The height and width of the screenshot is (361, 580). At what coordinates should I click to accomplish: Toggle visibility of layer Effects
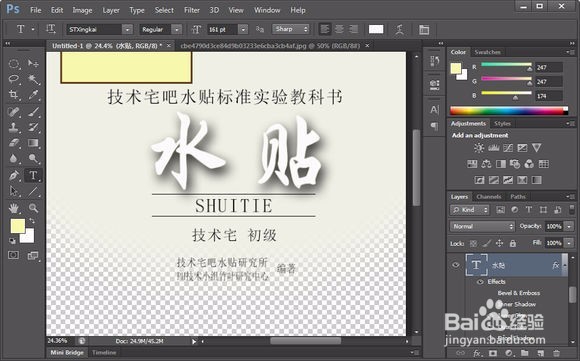(480, 282)
